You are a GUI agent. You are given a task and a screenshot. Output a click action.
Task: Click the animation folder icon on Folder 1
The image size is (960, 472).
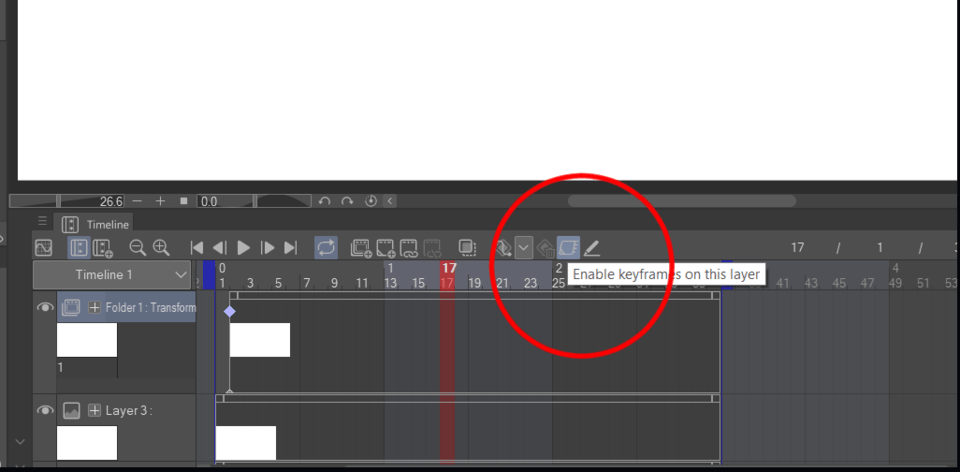coord(71,307)
